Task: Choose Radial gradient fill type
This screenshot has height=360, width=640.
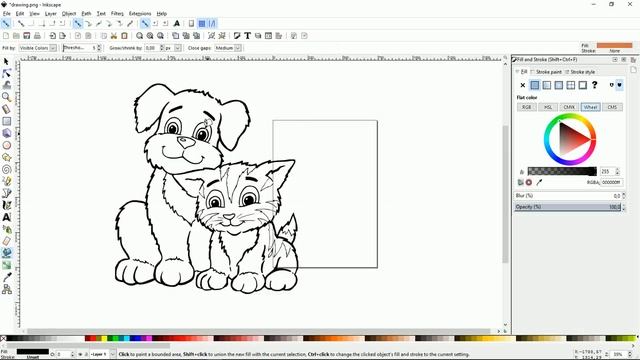Action: click(x=559, y=85)
